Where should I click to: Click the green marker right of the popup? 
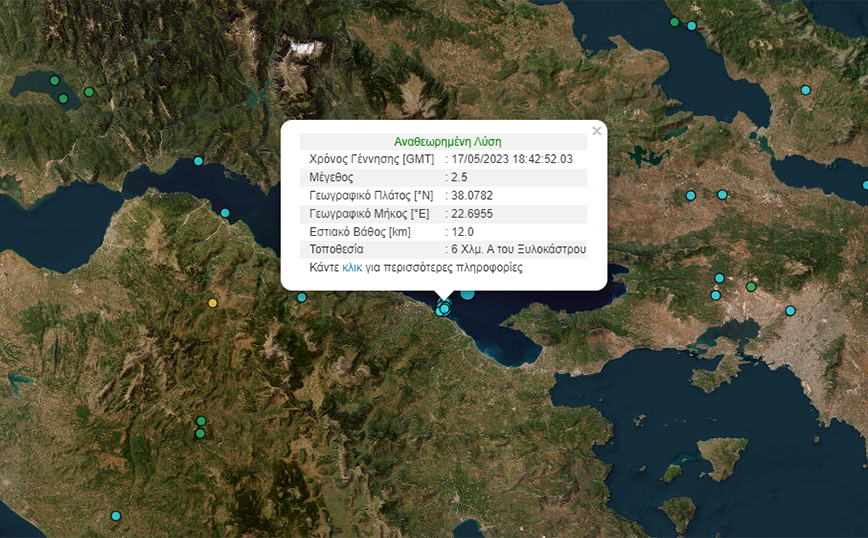pyautogui.click(x=751, y=287)
